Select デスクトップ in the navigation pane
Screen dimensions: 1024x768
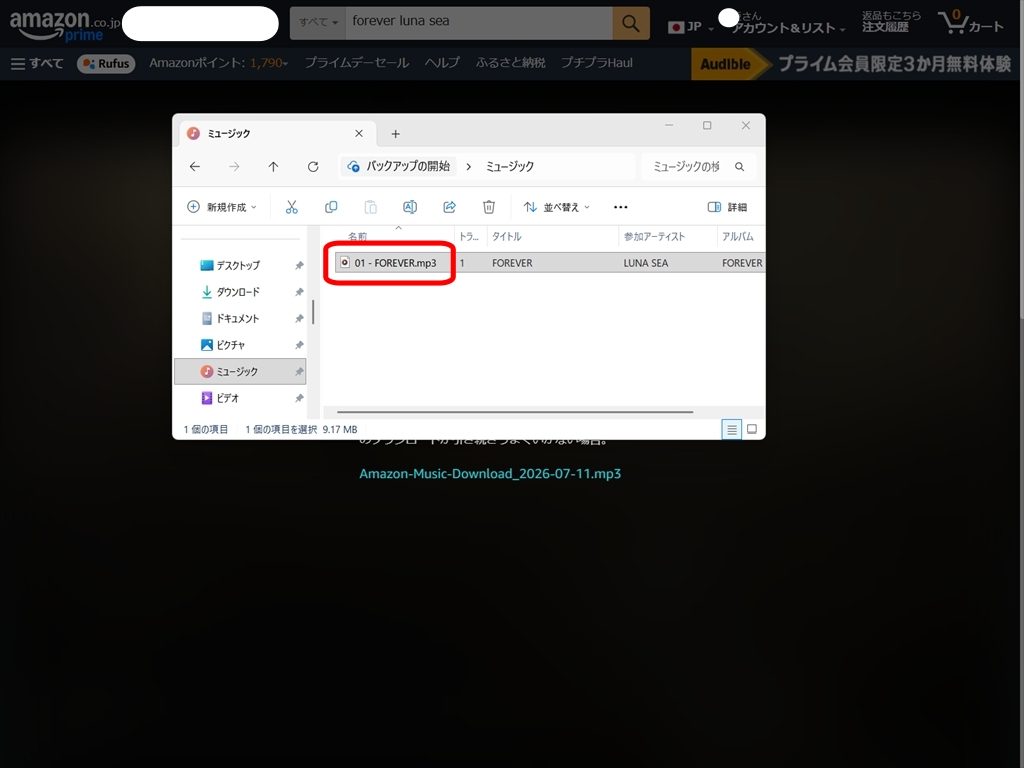240,265
